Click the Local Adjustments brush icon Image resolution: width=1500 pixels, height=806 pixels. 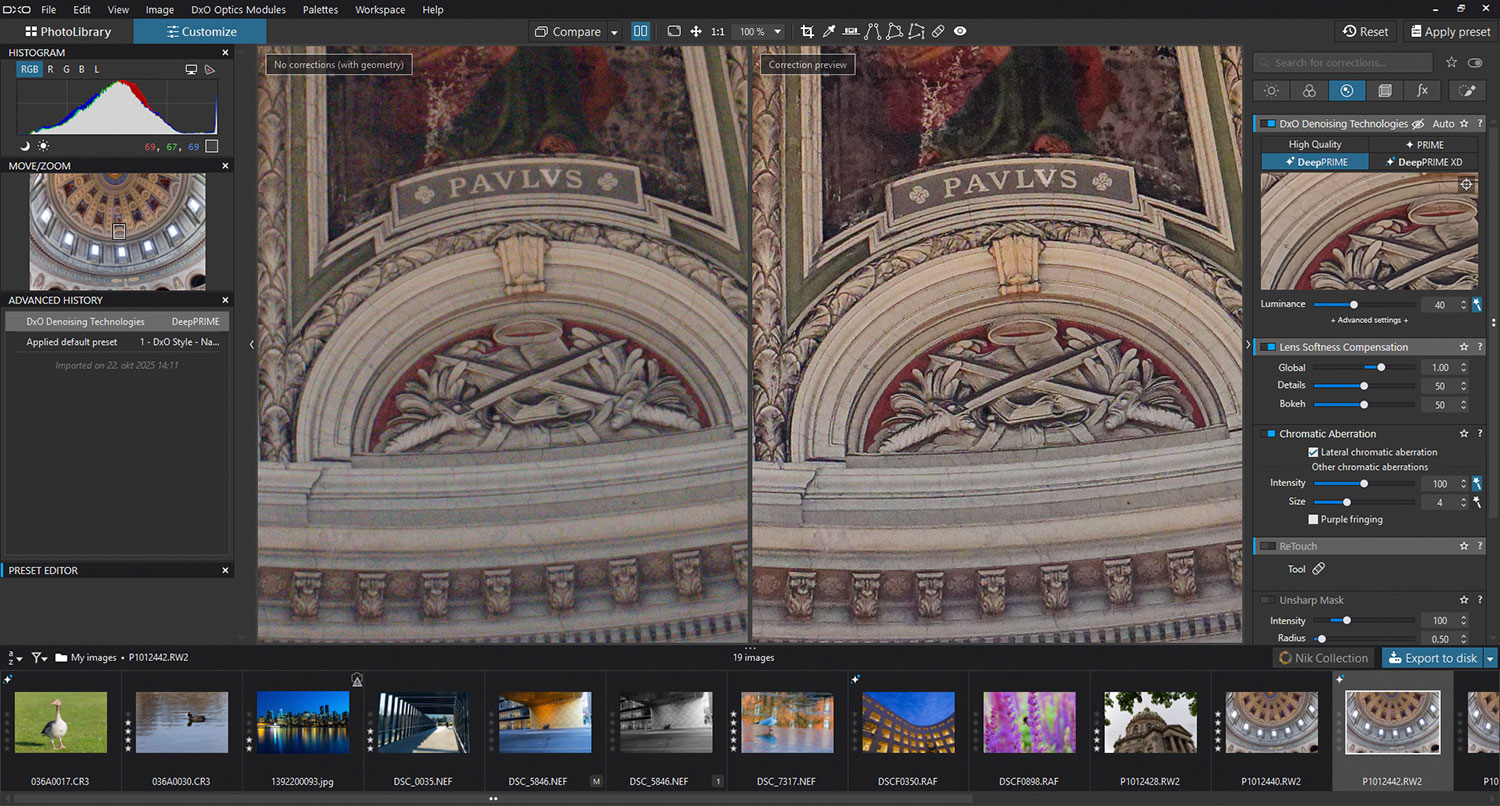[1466, 91]
